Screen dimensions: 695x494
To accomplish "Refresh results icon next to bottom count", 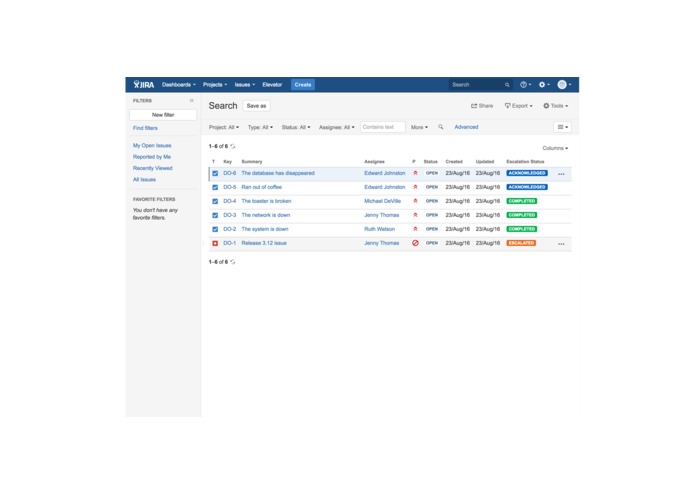I will 233,262.
